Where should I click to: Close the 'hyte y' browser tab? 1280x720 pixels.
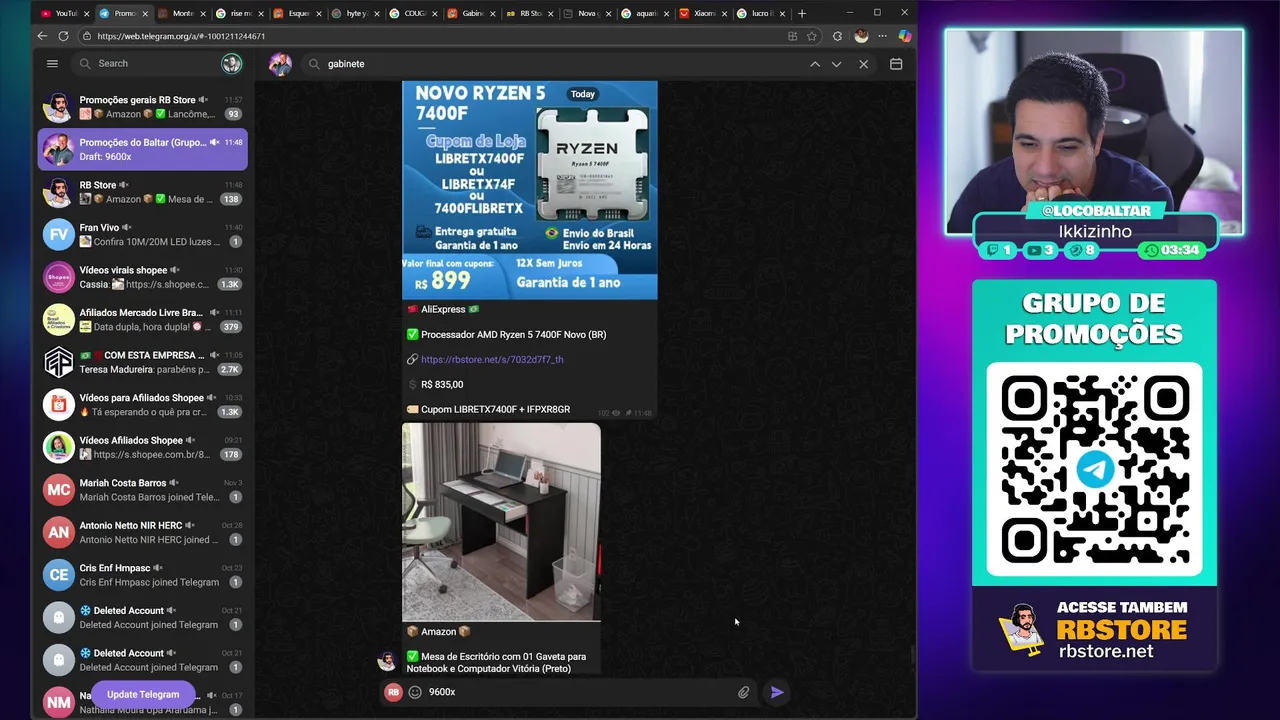tap(375, 13)
